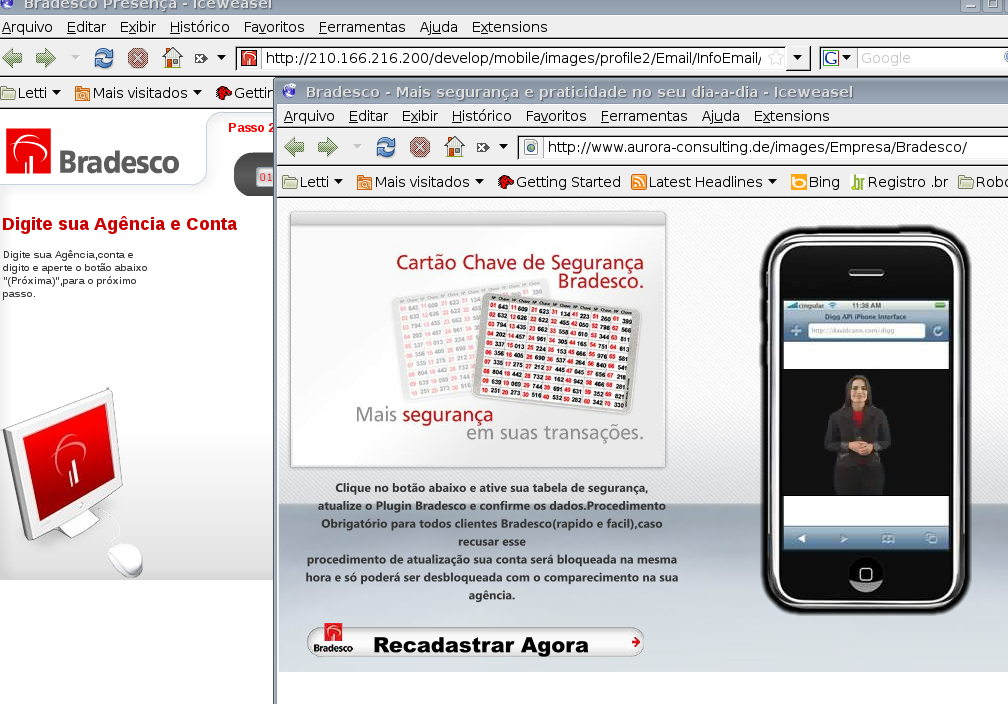1008x704 pixels.
Task: Open the dropdown arrow after the tag icon, front window
Action: [504, 147]
